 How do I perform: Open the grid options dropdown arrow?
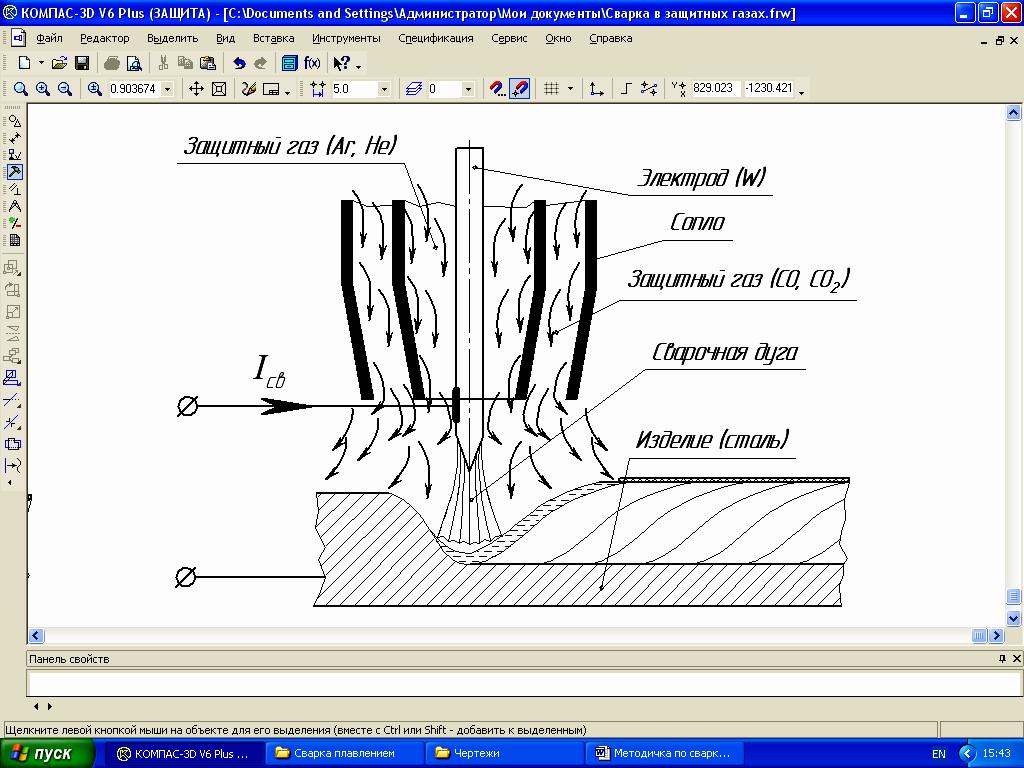(x=570, y=89)
